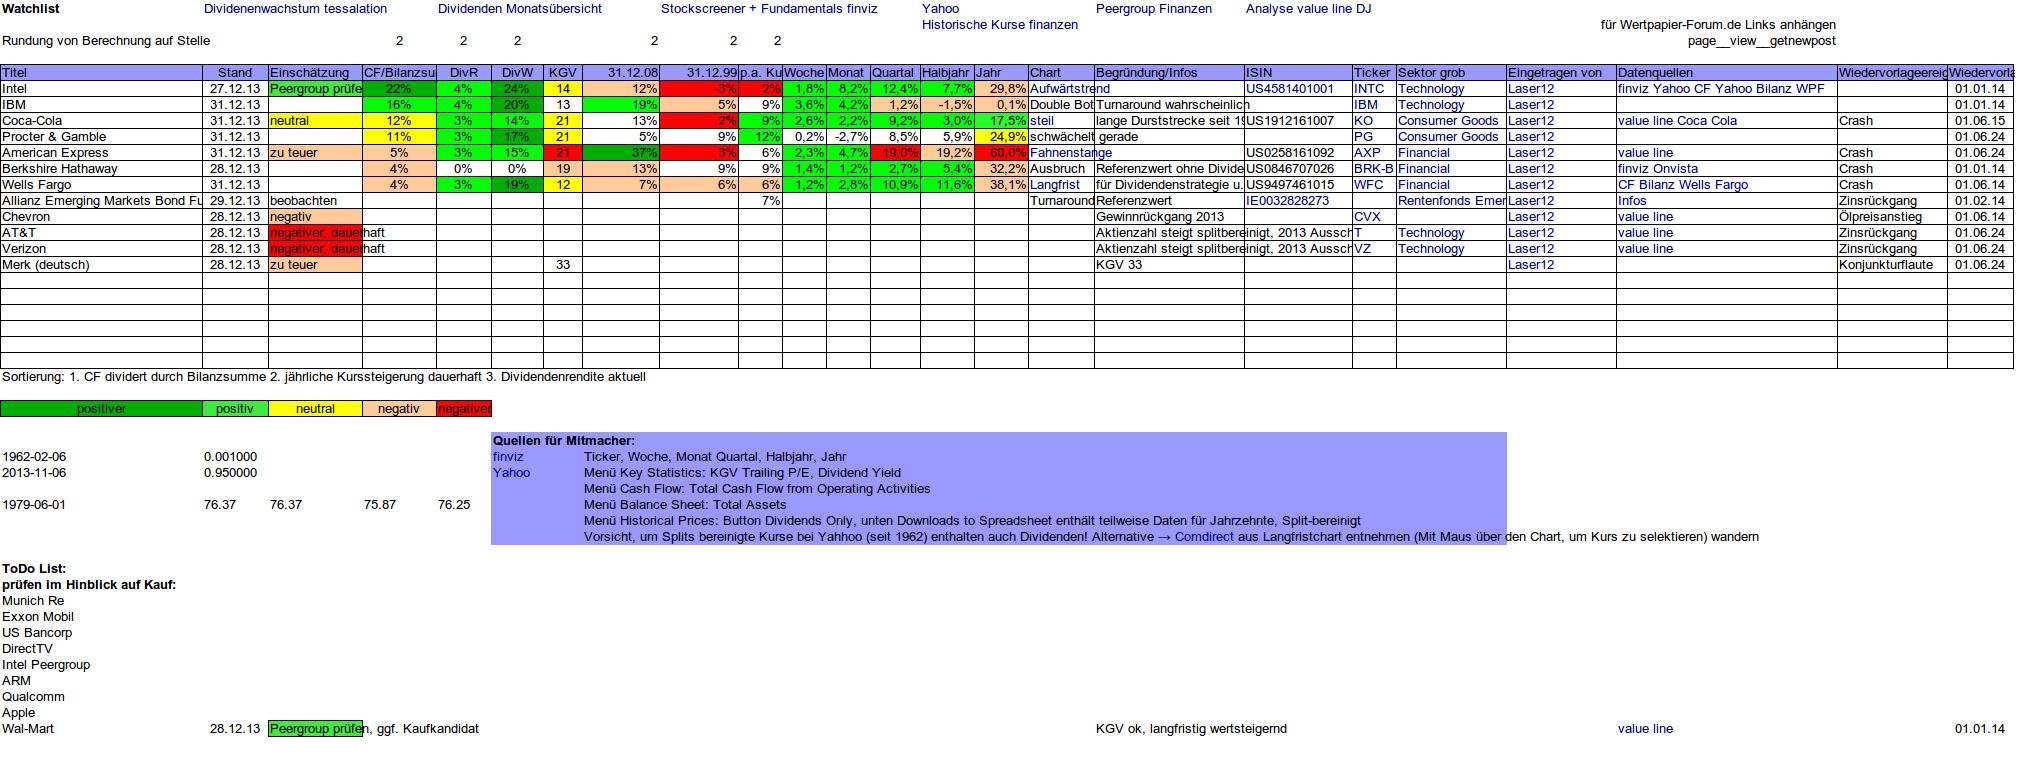This screenshot has width=2026, height=782.
Task: Select the 'Sektor grob' column header
Action: tap(1451, 73)
